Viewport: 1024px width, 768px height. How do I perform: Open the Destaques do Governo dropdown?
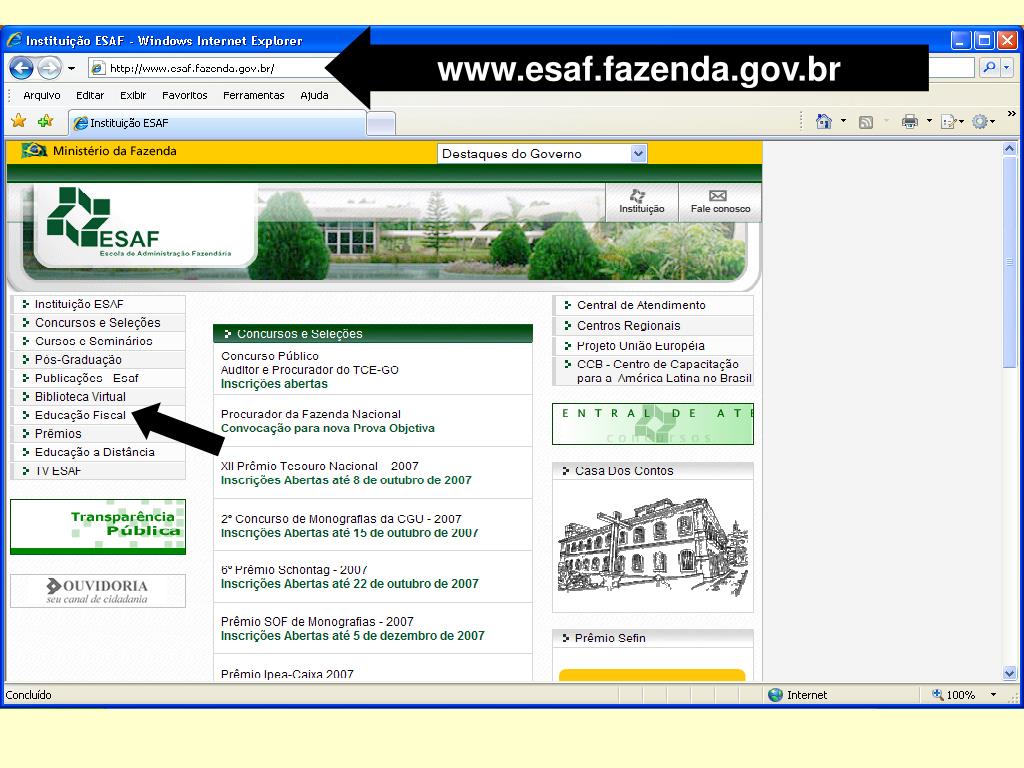542,153
